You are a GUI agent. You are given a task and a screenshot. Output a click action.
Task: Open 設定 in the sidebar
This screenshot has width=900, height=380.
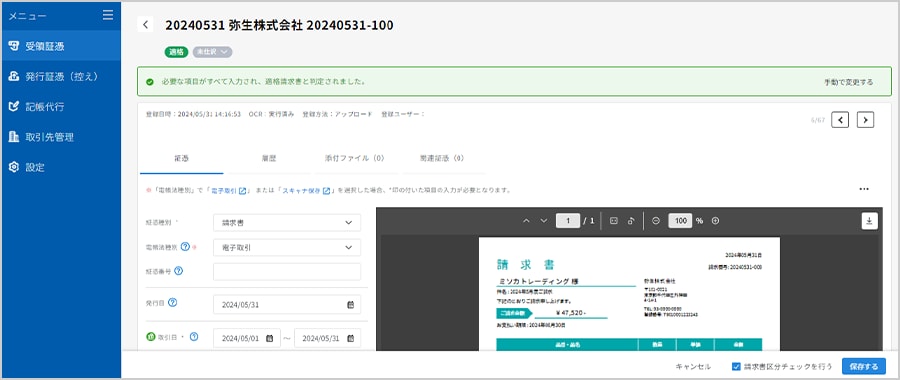click(x=60, y=167)
